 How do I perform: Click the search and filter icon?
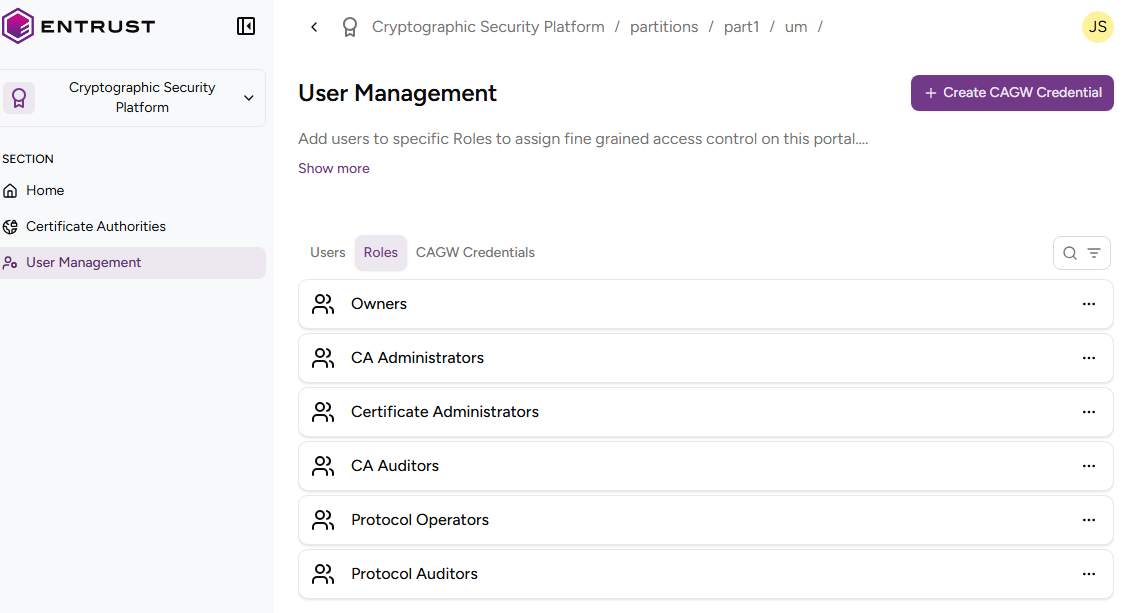(x=1081, y=253)
